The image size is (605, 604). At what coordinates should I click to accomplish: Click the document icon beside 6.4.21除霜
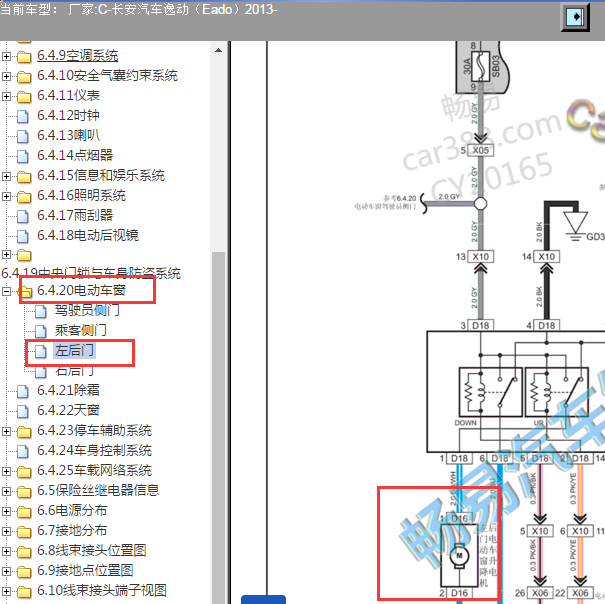click(23, 391)
